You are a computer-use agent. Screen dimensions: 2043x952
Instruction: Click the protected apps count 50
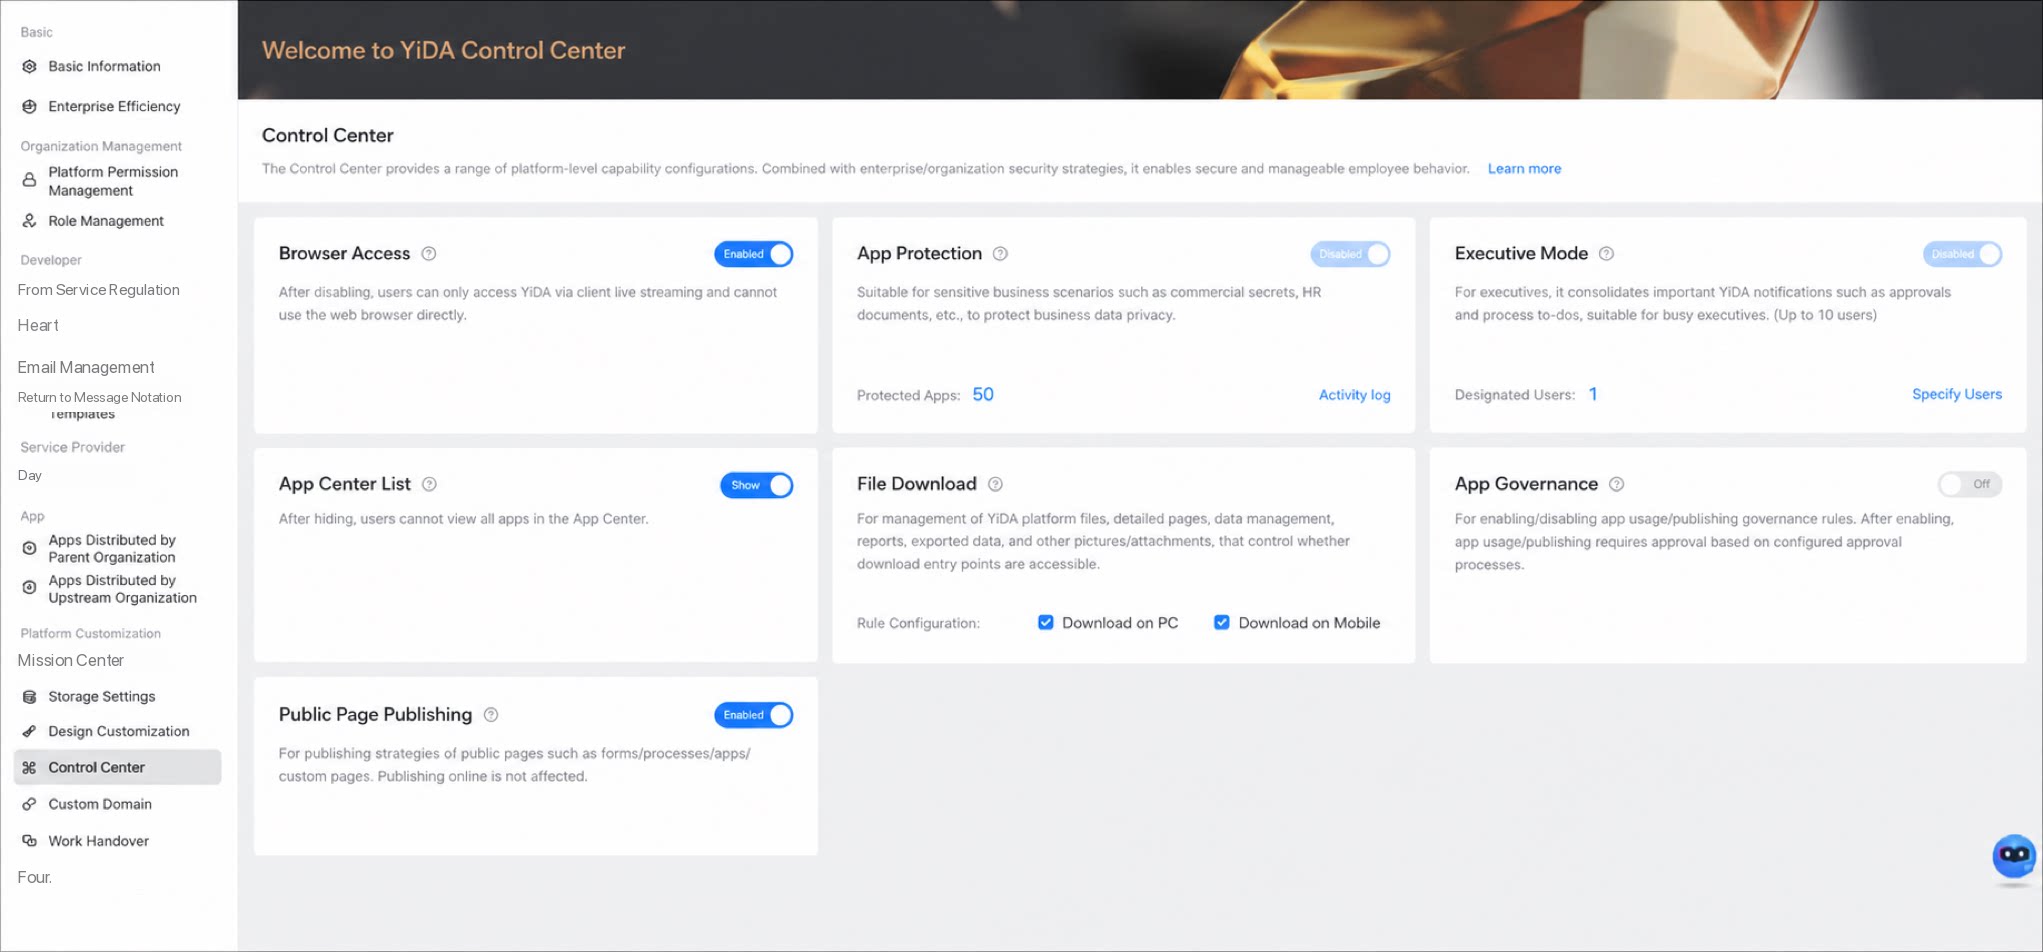pos(983,394)
